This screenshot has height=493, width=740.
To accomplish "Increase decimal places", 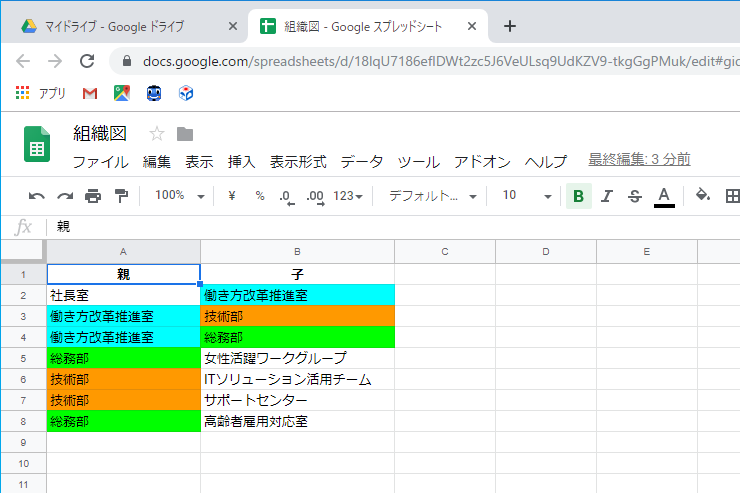I will click(x=315, y=197).
